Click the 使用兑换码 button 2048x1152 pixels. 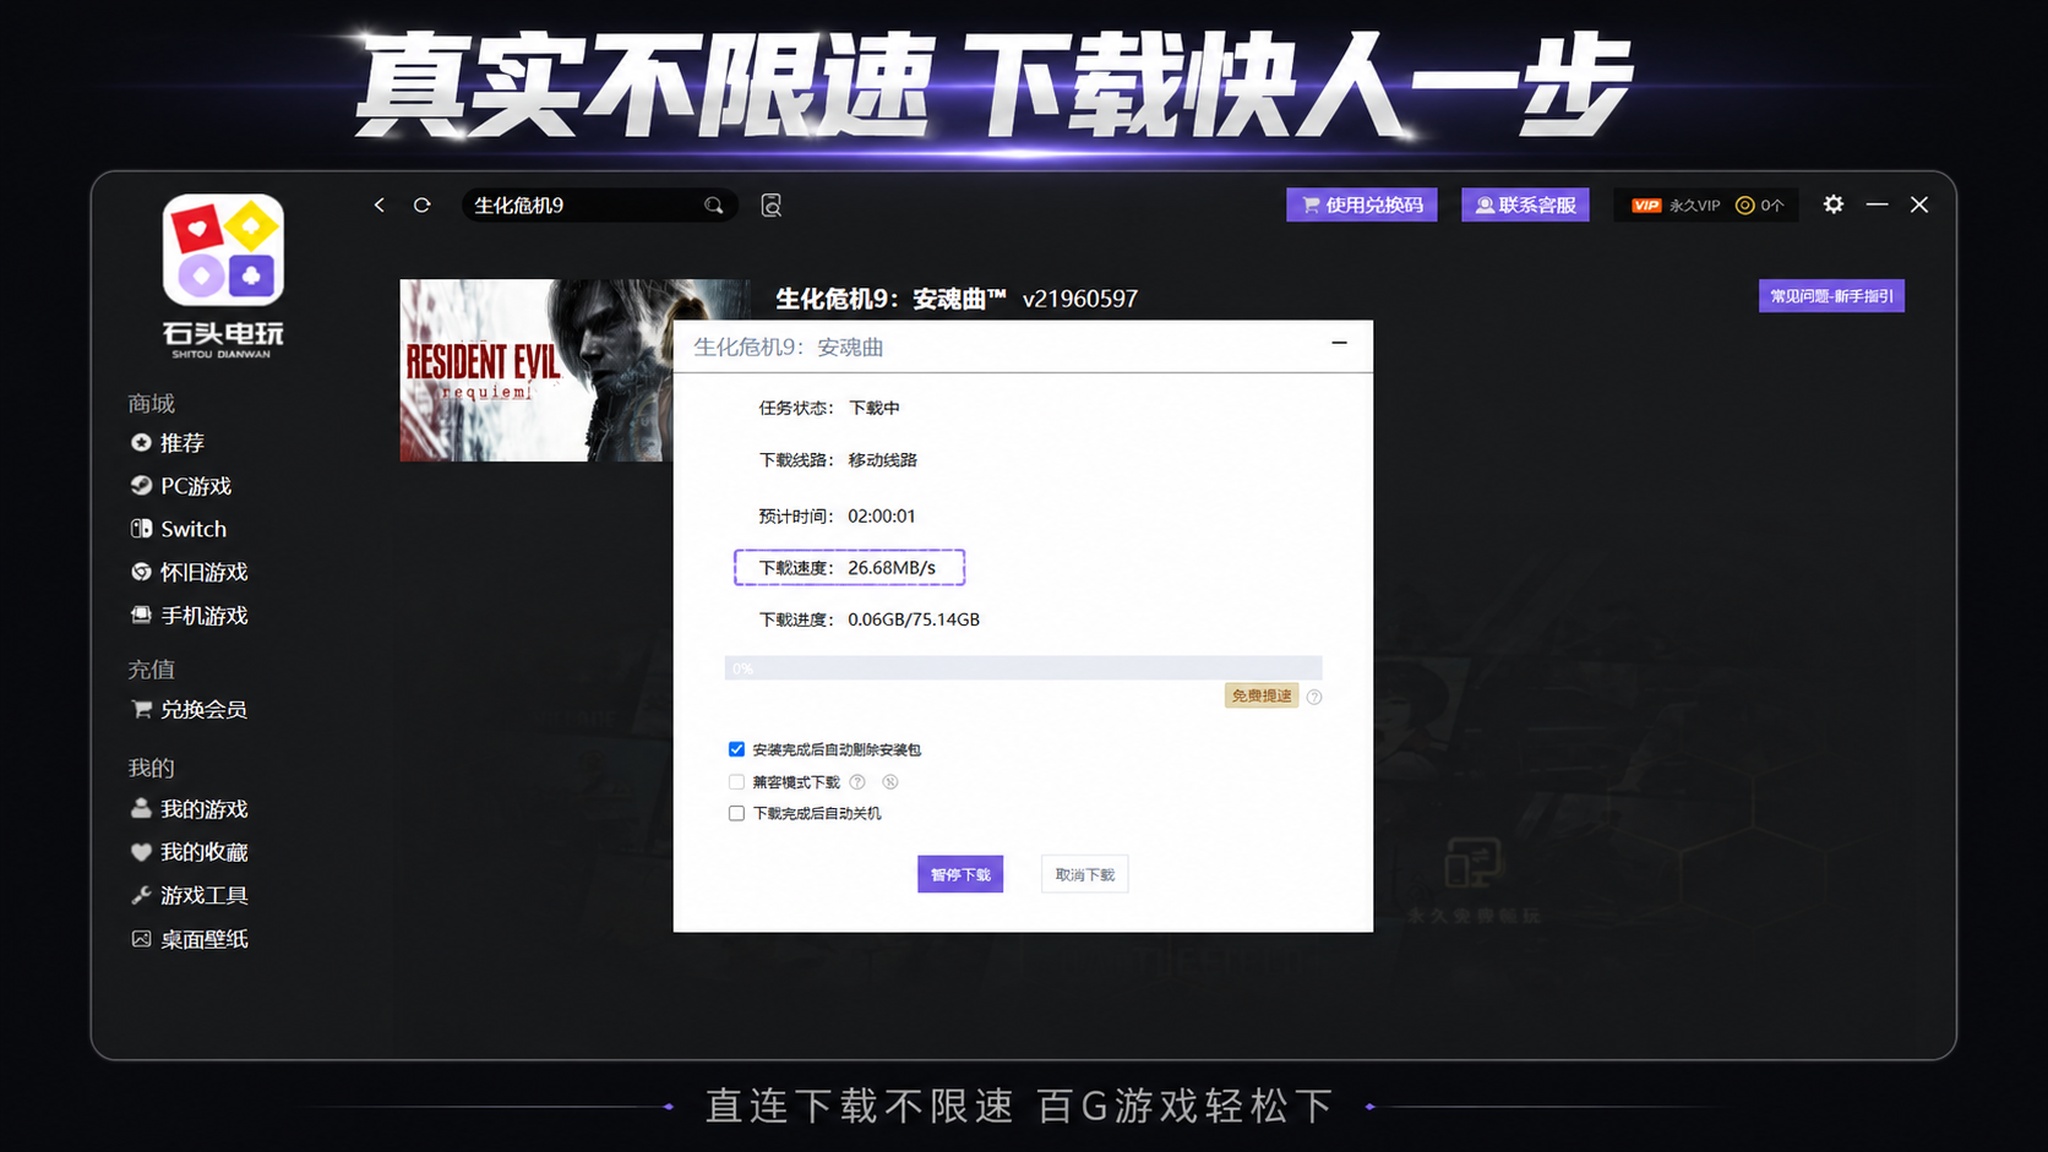pos(1362,205)
